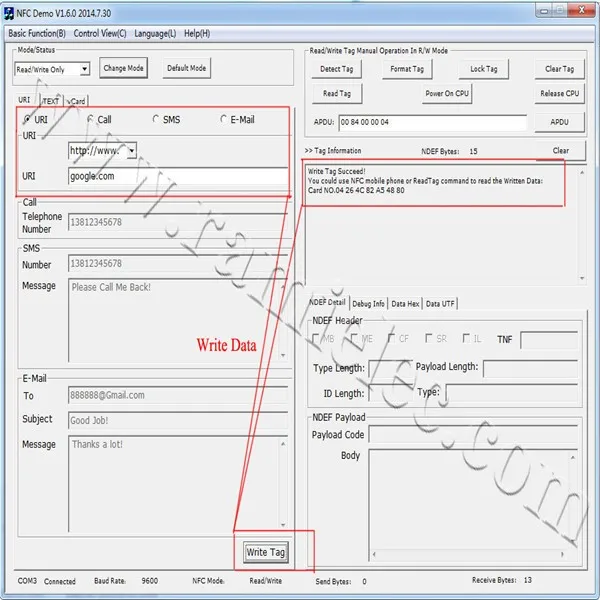Select the E-Mail radio button

coord(222,120)
